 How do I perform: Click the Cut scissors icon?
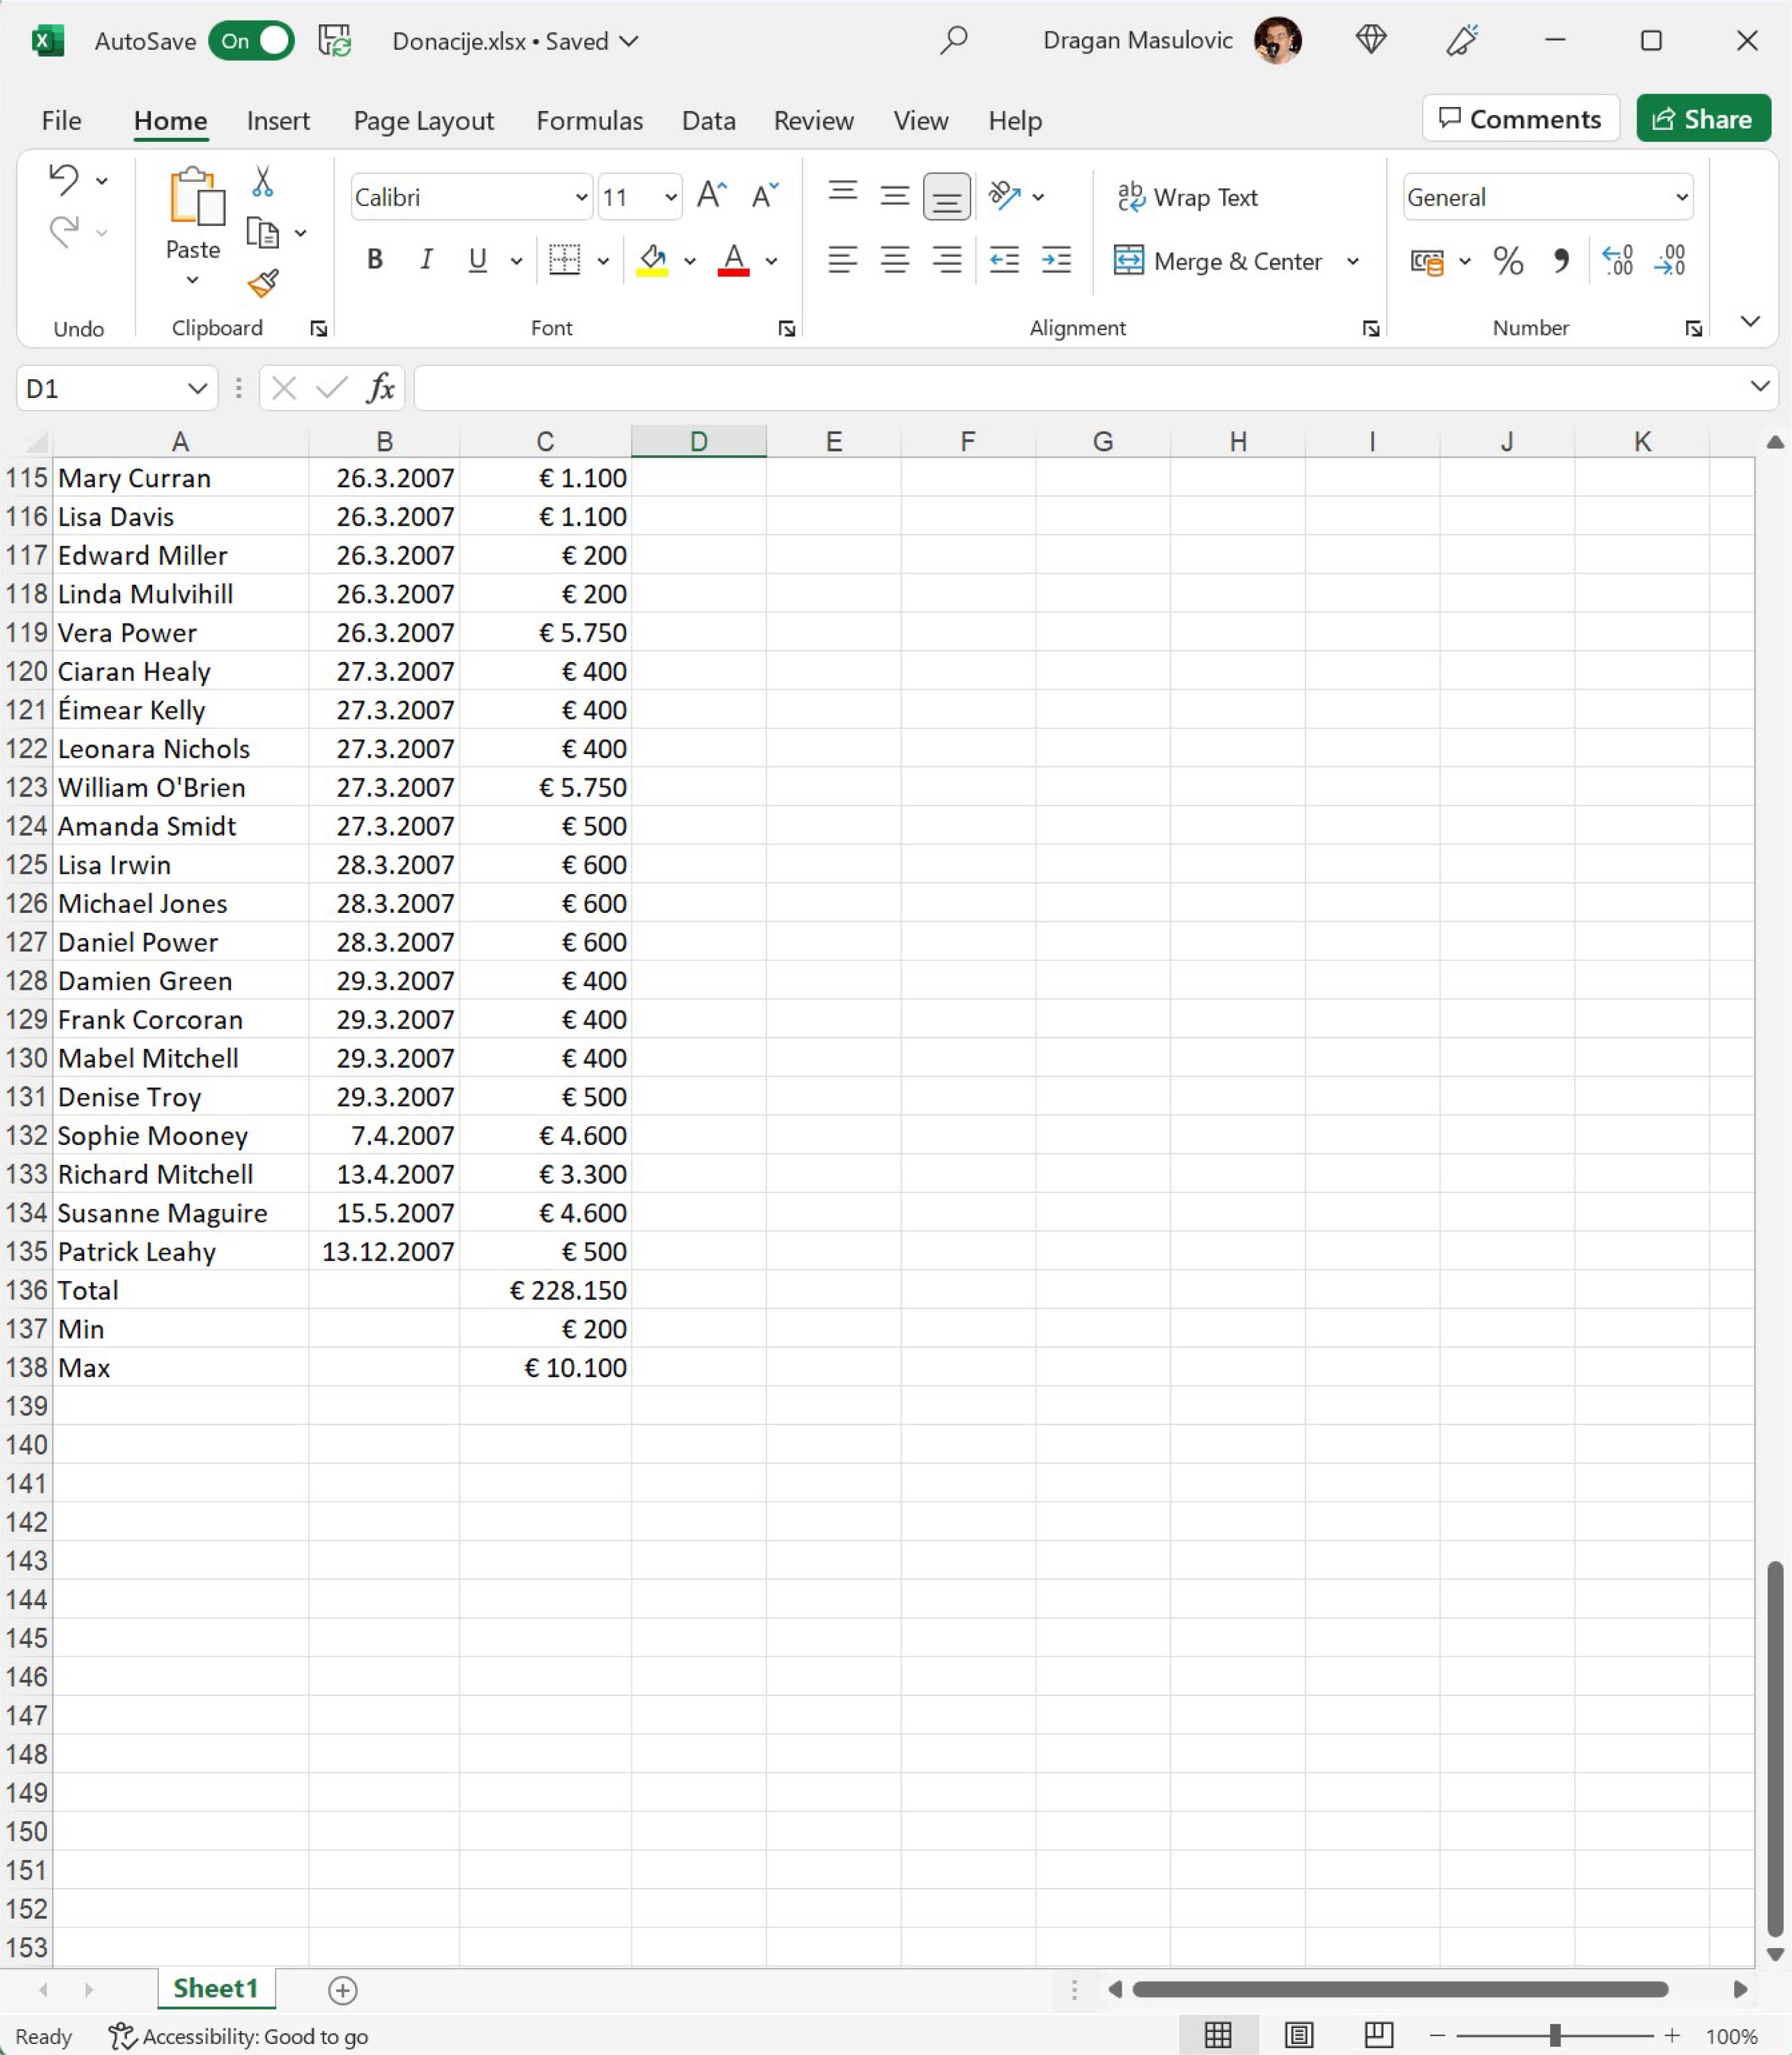click(262, 182)
